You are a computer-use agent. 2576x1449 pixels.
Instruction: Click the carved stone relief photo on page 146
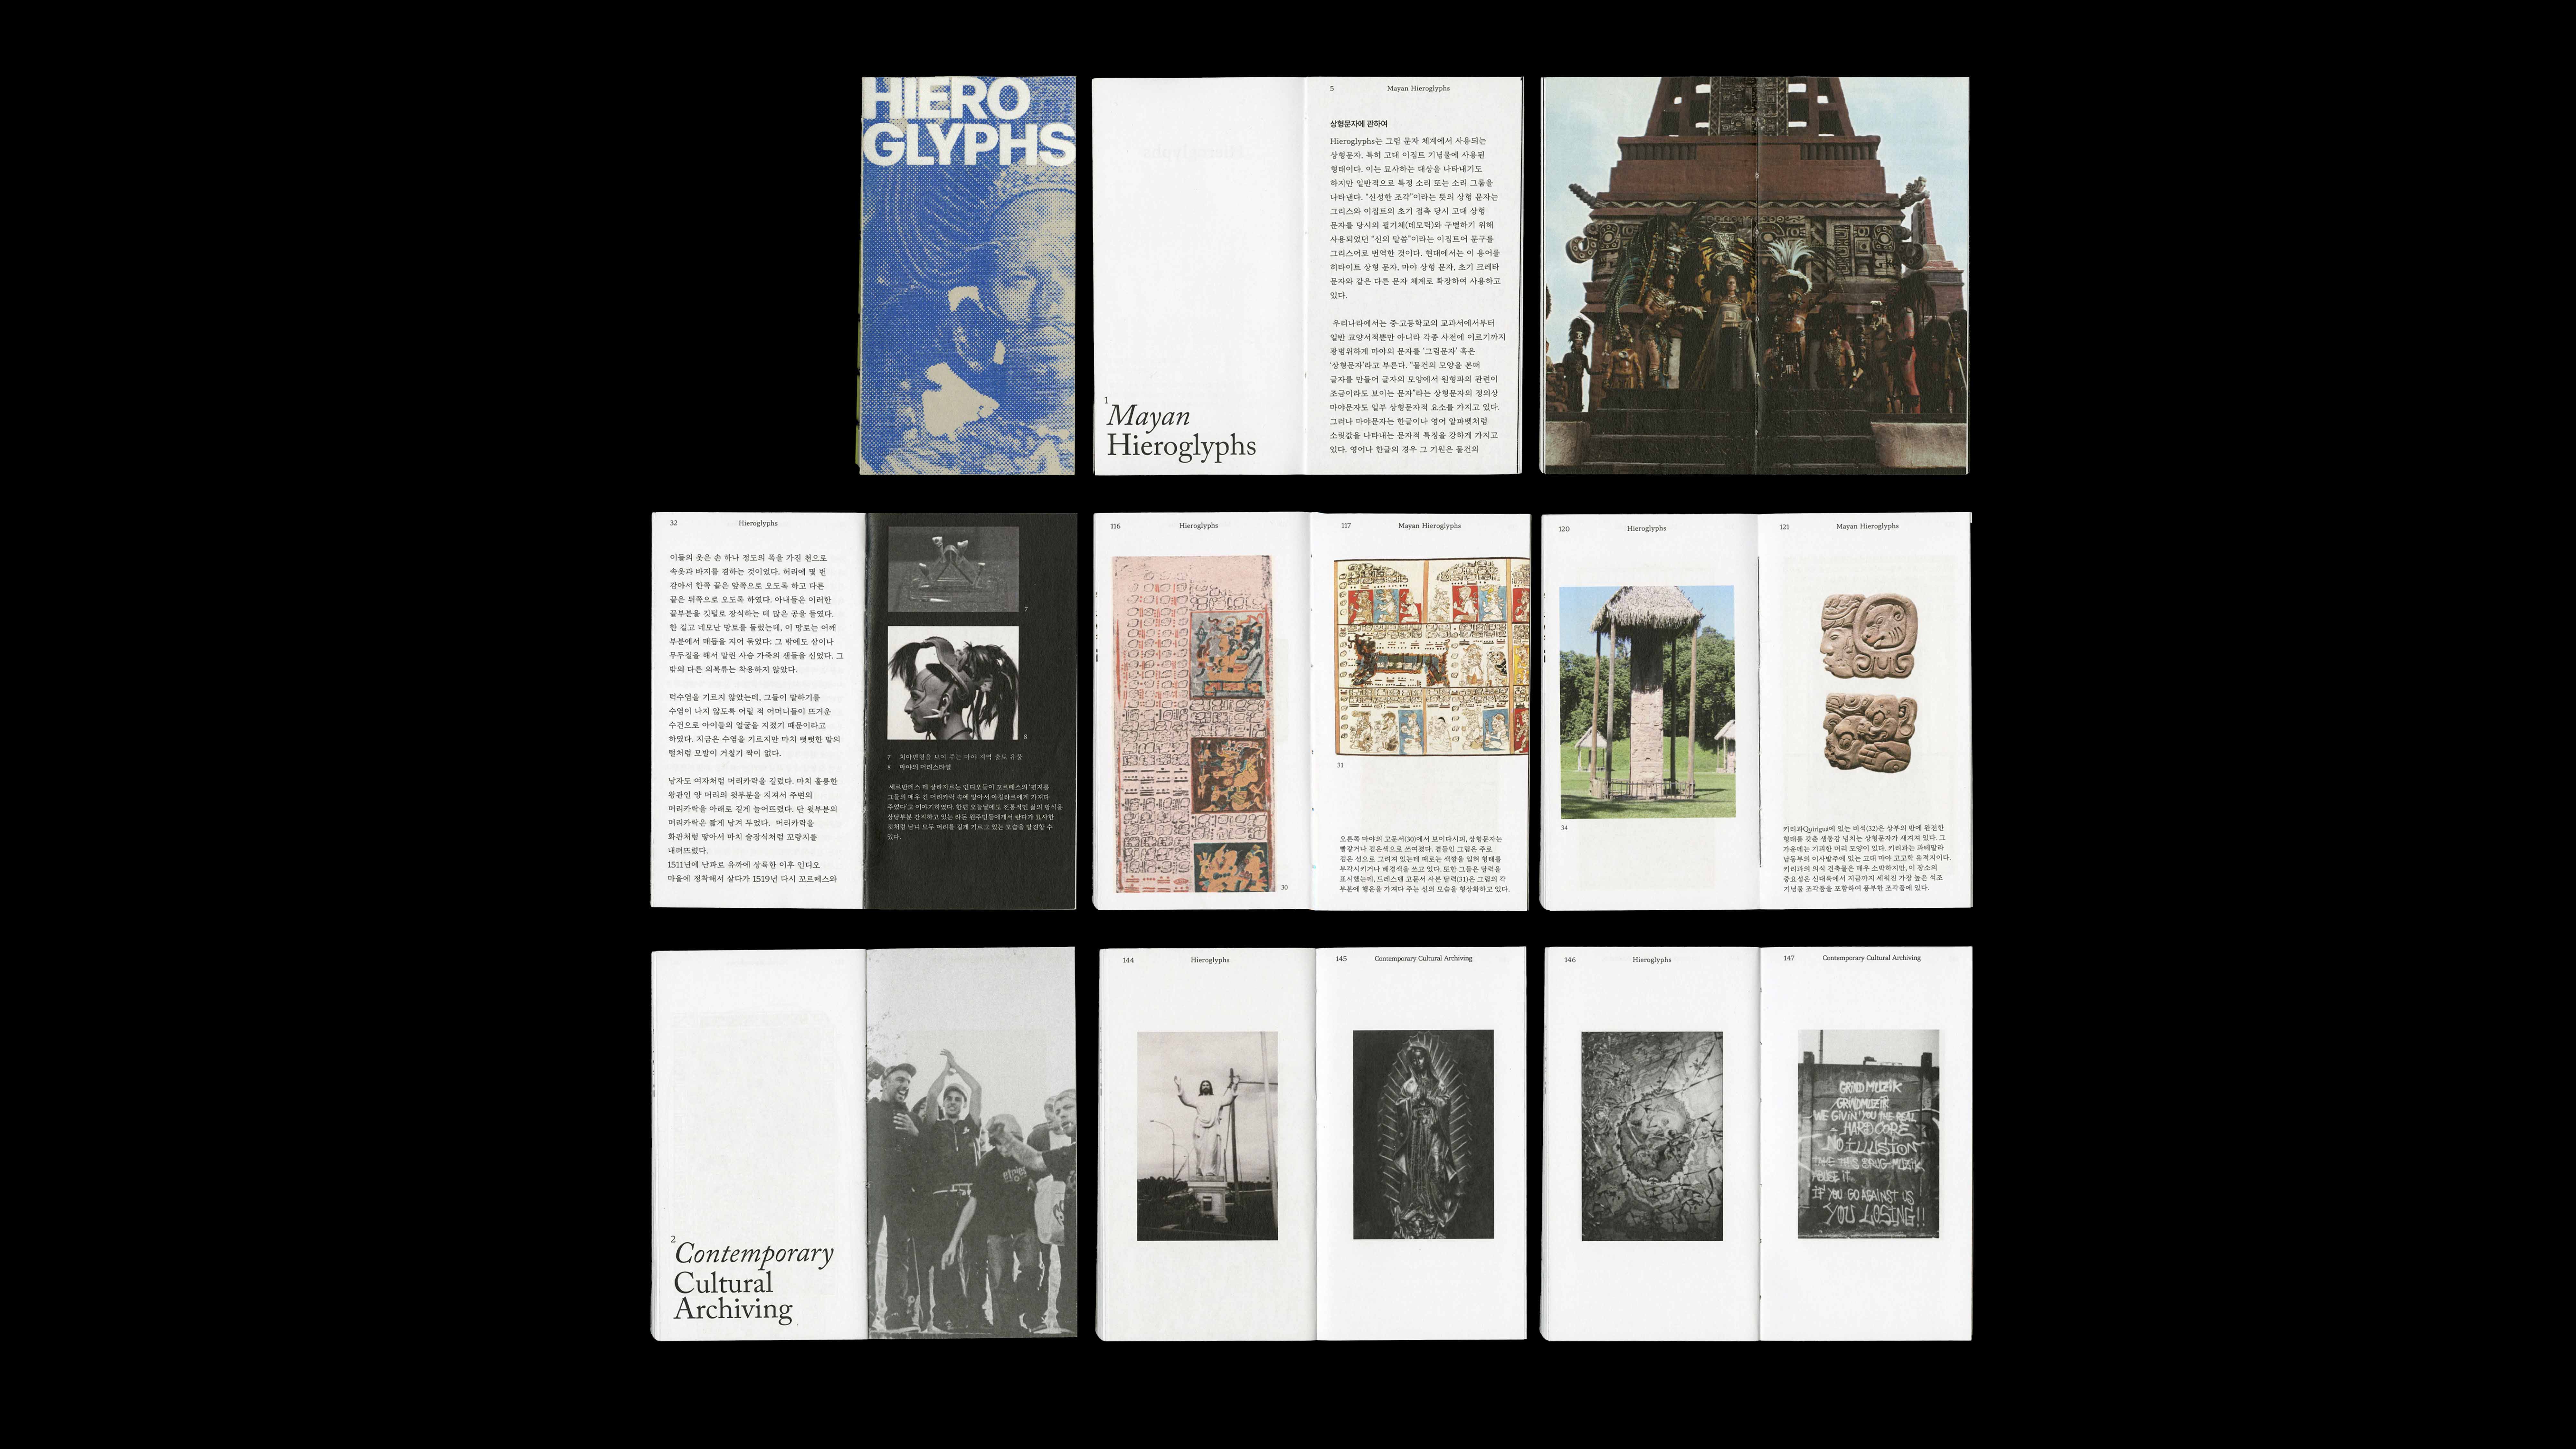1652,1136
